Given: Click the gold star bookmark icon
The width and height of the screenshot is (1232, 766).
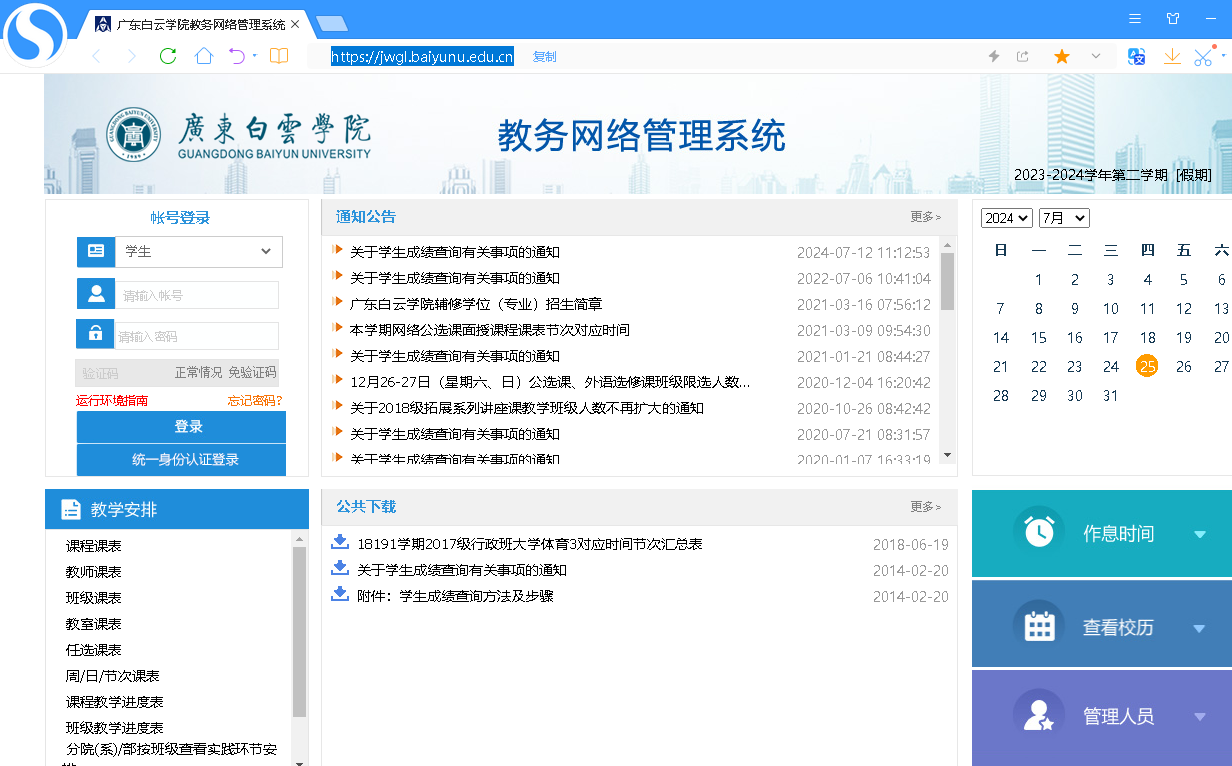Looking at the screenshot, I should pos(1062,57).
